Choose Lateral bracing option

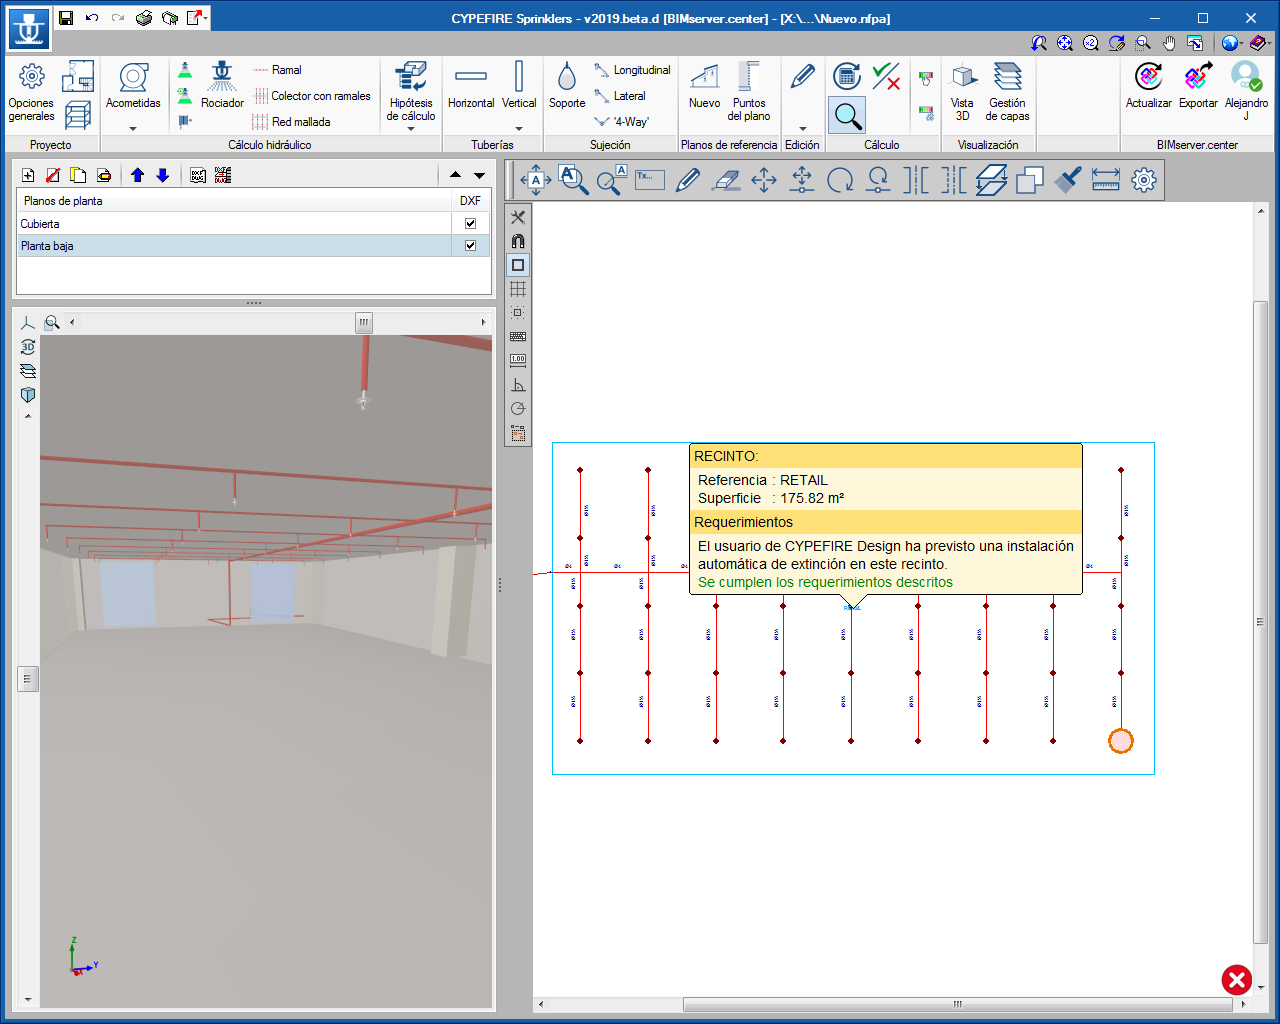click(x=620, y=96)
